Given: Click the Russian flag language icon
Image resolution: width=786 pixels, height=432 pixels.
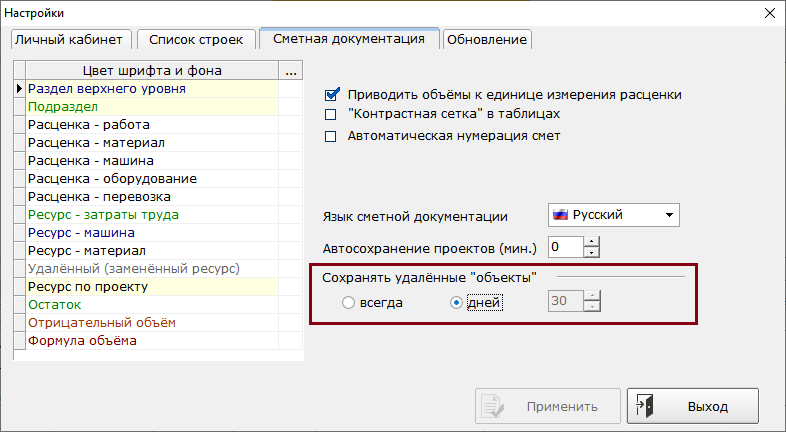Looking at the screenshot, I should tap(561, 215).
